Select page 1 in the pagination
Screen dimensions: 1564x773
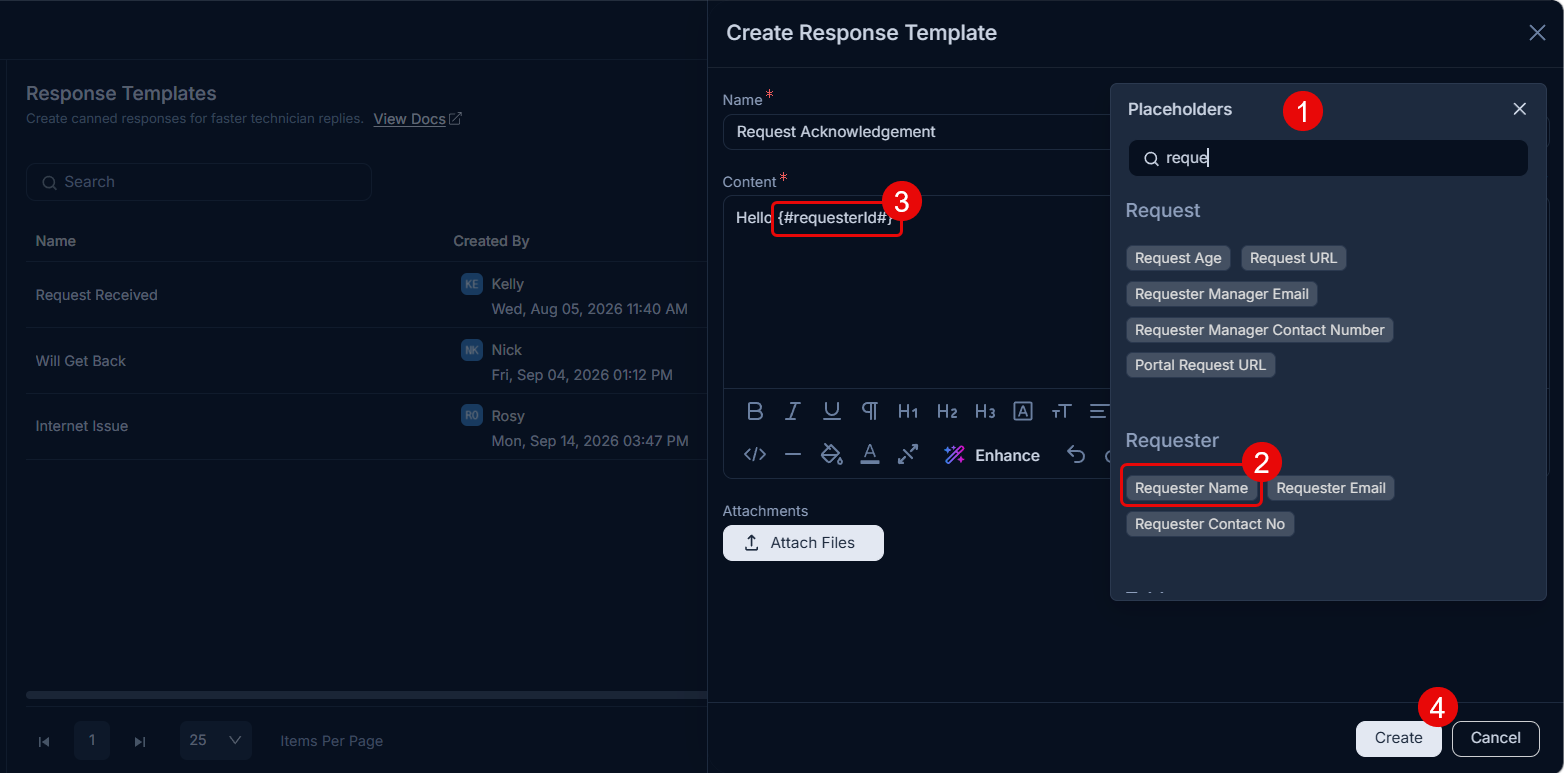tap(92, 740)
